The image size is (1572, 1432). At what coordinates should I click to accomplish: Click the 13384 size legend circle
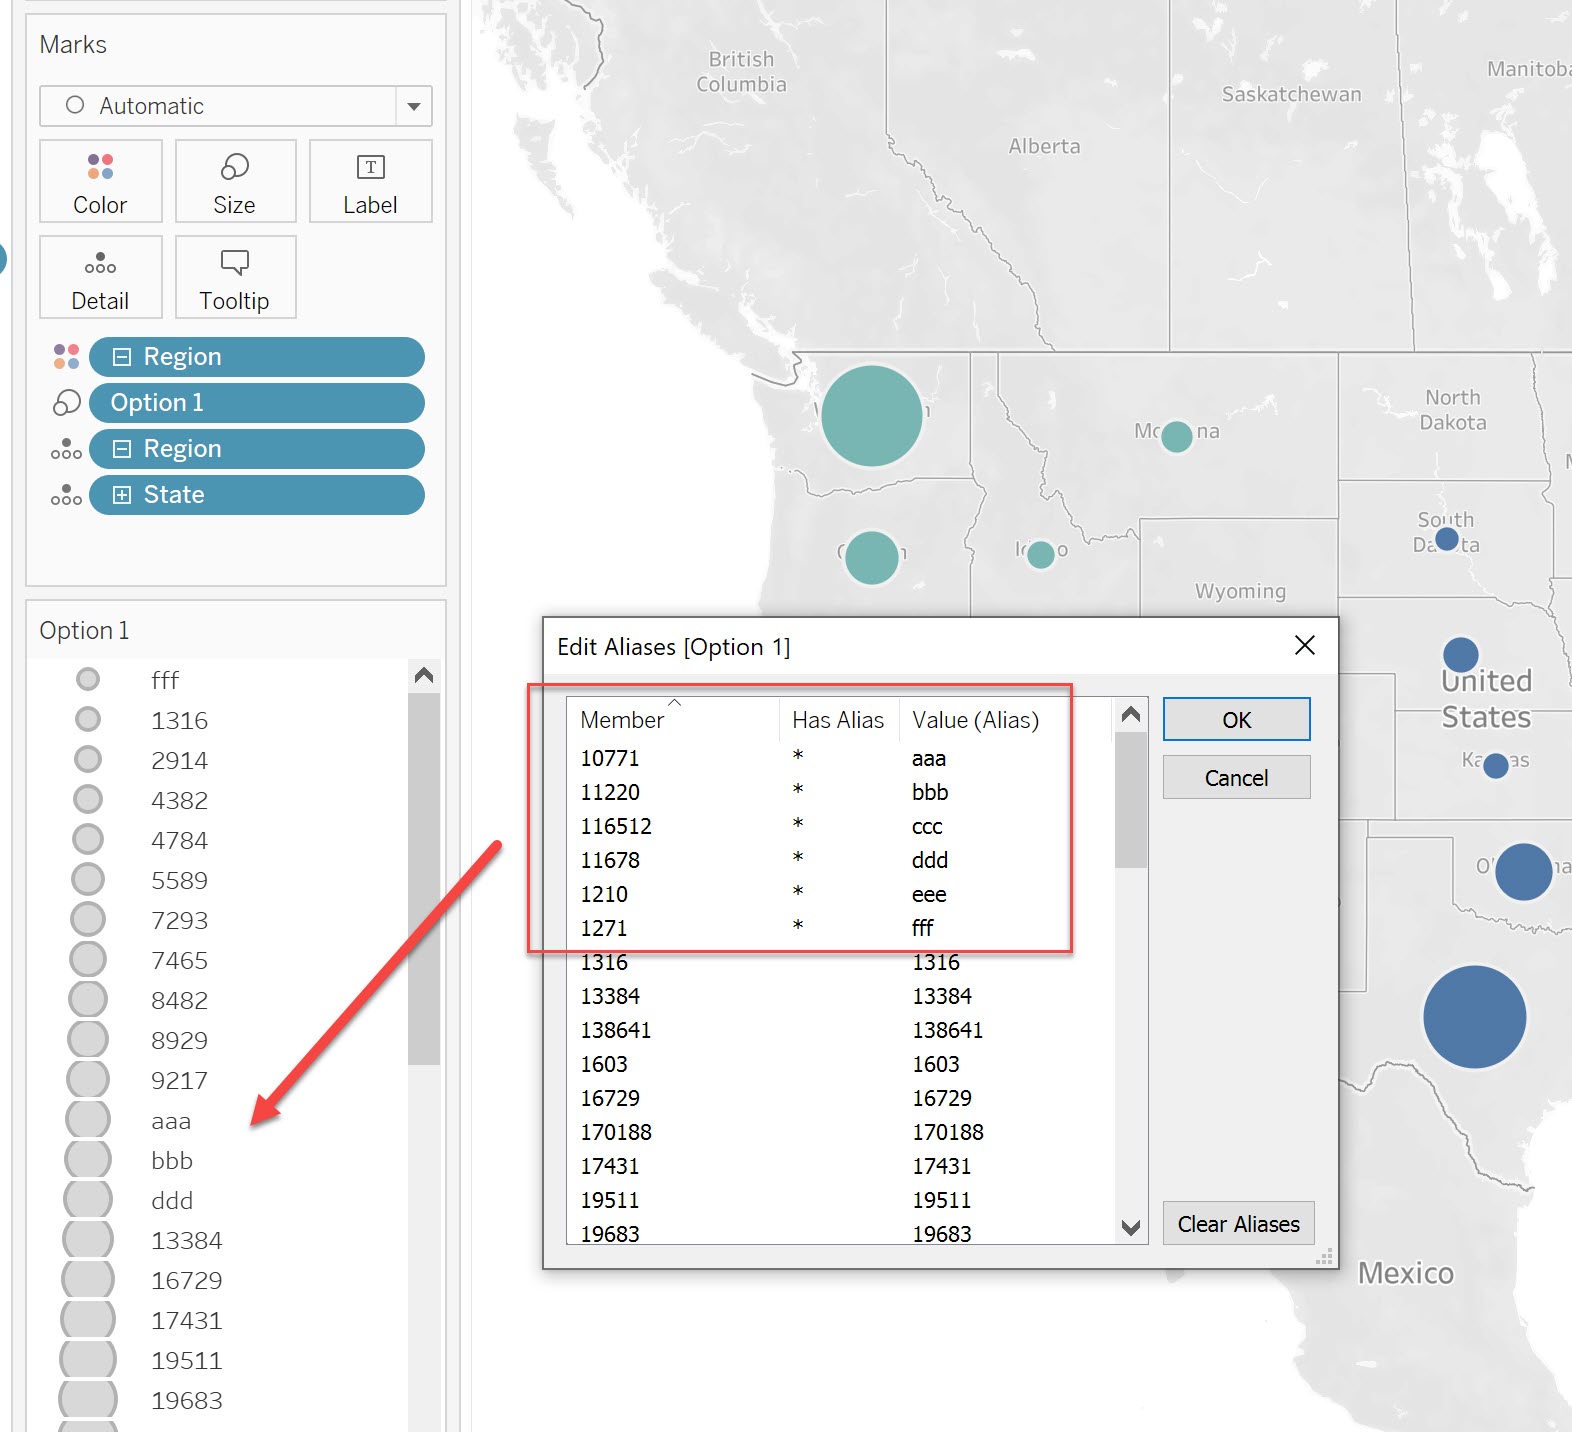[x=88, y=1240]
